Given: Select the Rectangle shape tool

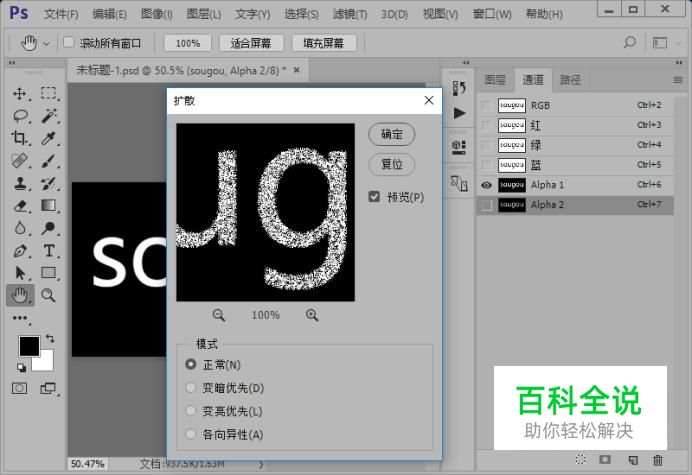Looking at the screenshot, I should point(49,273).
